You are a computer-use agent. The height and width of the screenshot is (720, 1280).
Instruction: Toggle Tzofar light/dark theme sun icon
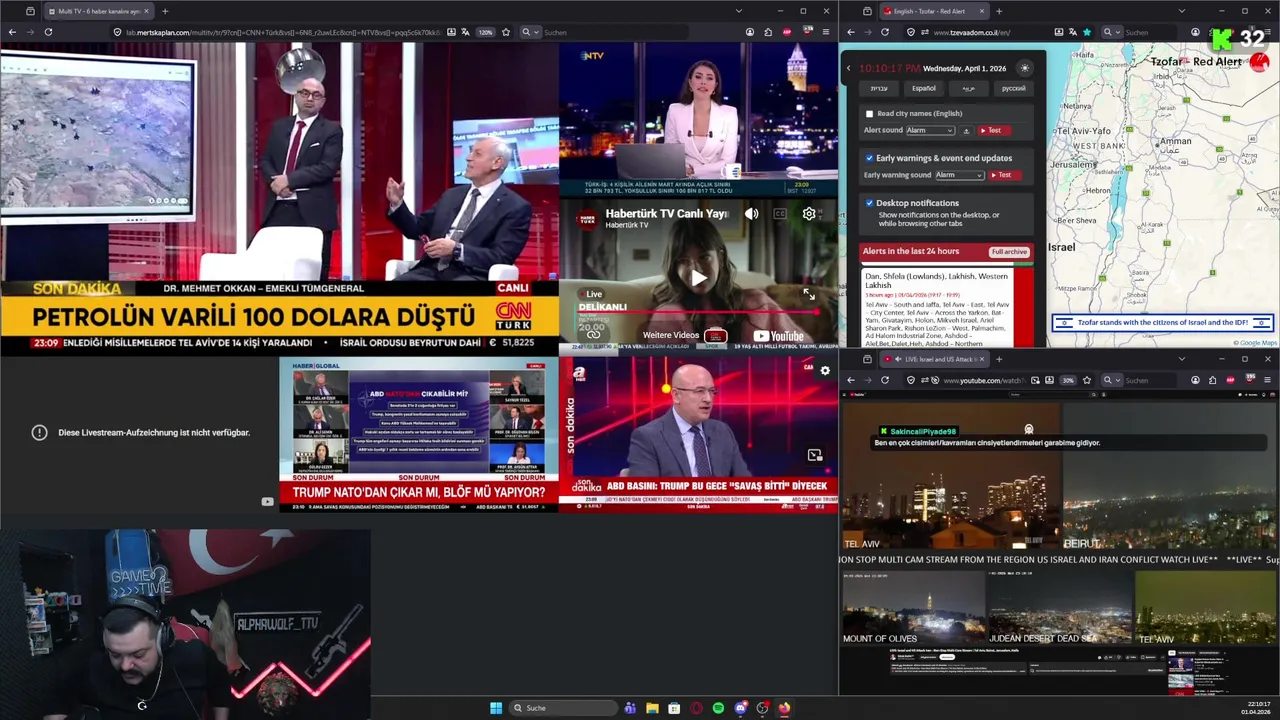click(x=1024, y=68)
